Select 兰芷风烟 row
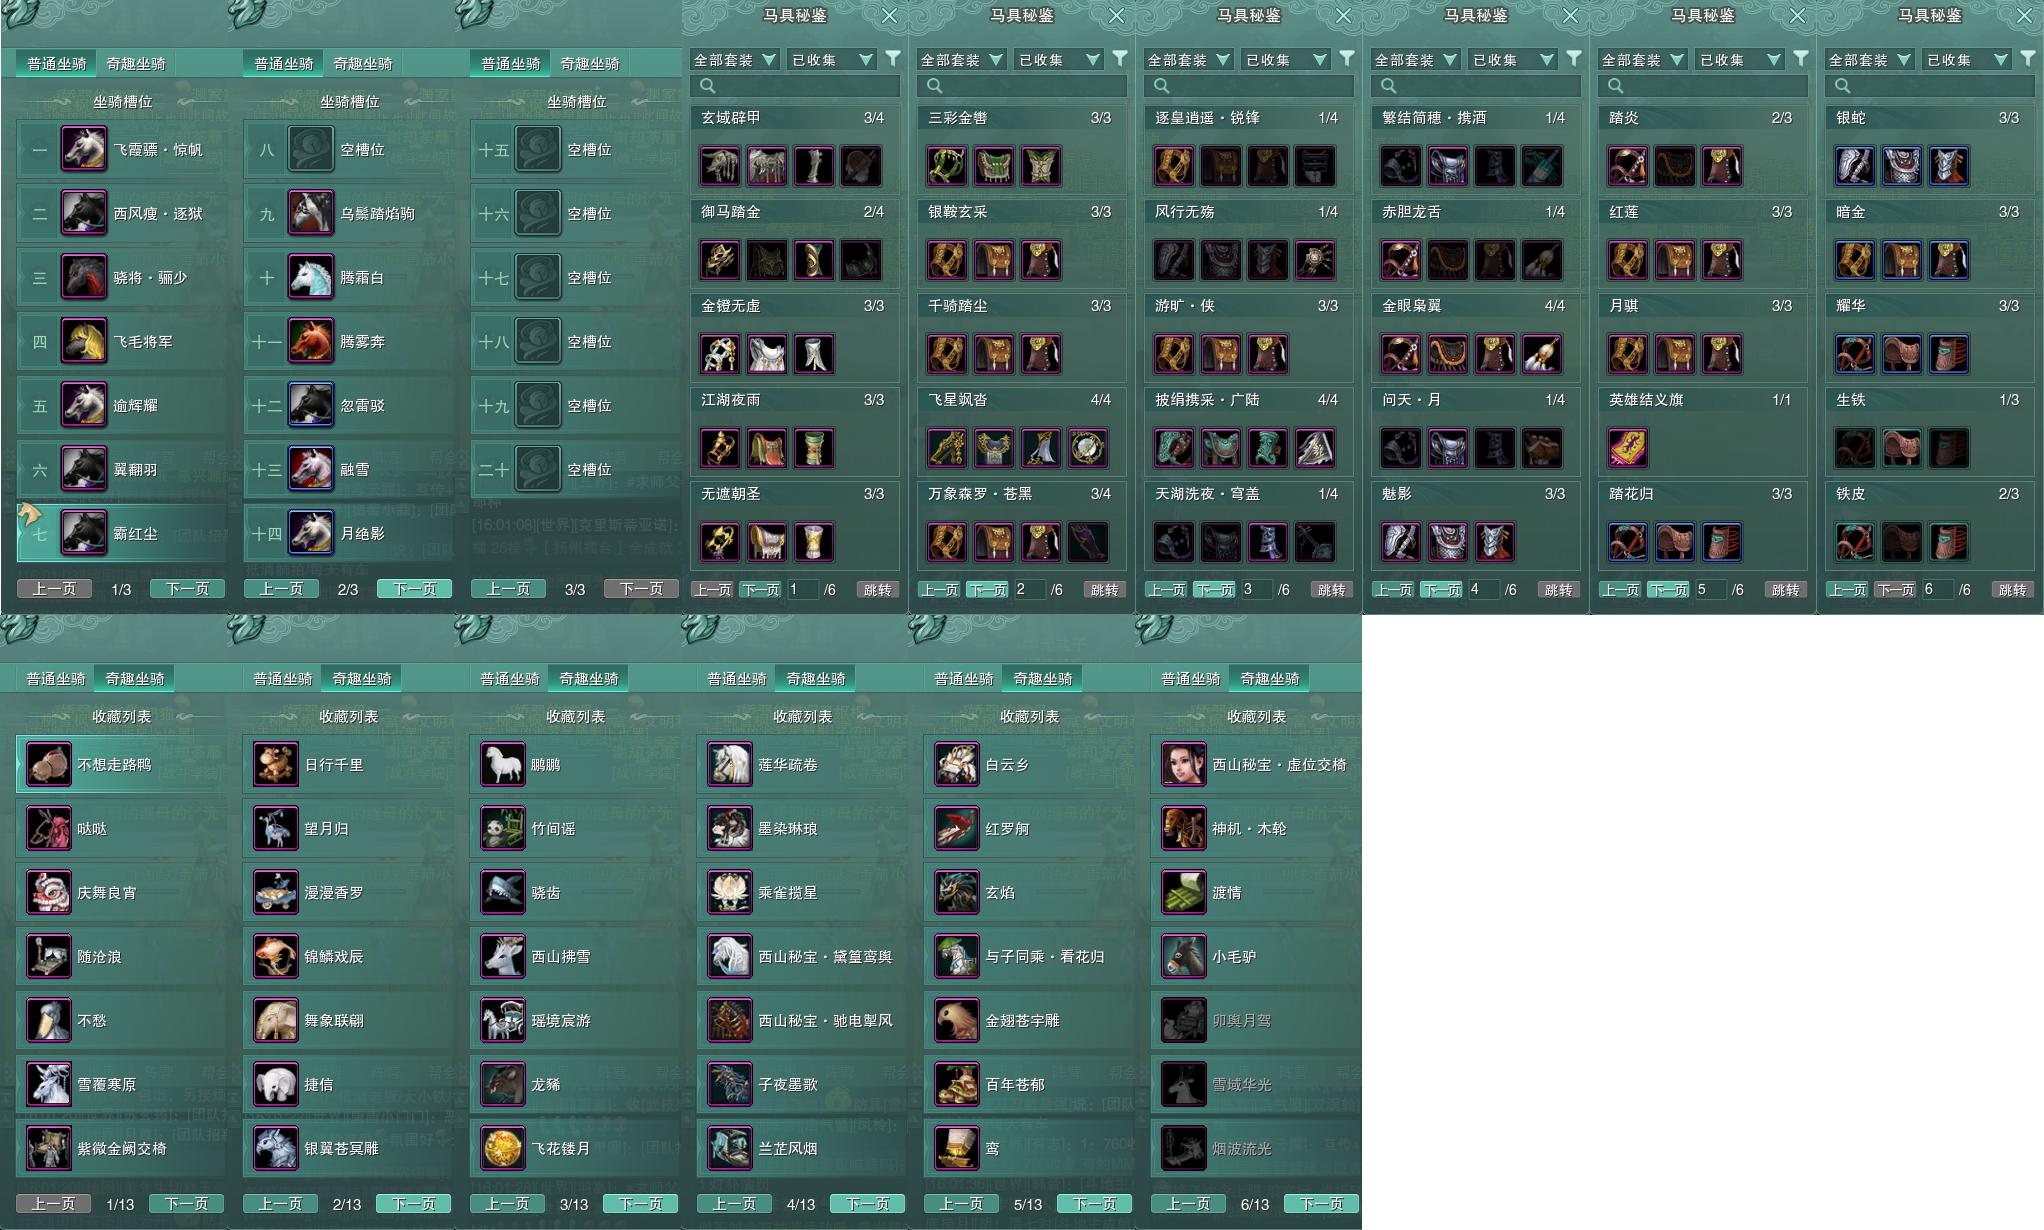 (x=802, y=1148)
